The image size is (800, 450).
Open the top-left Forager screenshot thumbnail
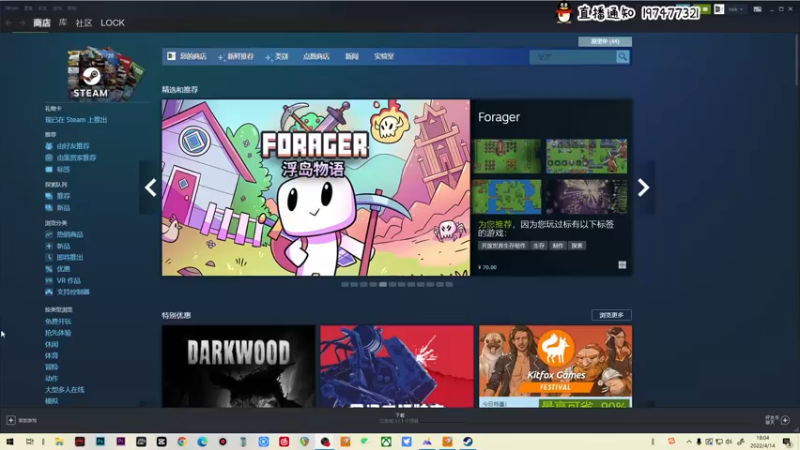pyautogui.click(x=507, y=156)
